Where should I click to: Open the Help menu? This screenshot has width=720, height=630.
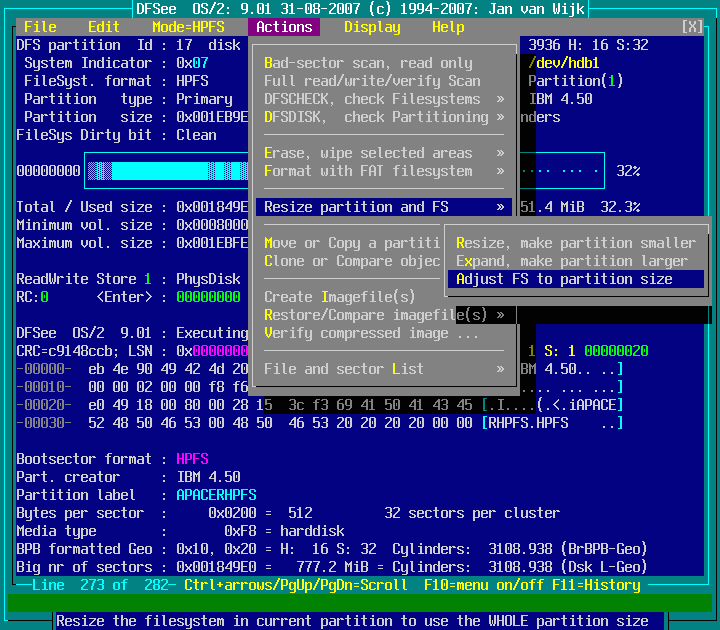pos(448,27)
